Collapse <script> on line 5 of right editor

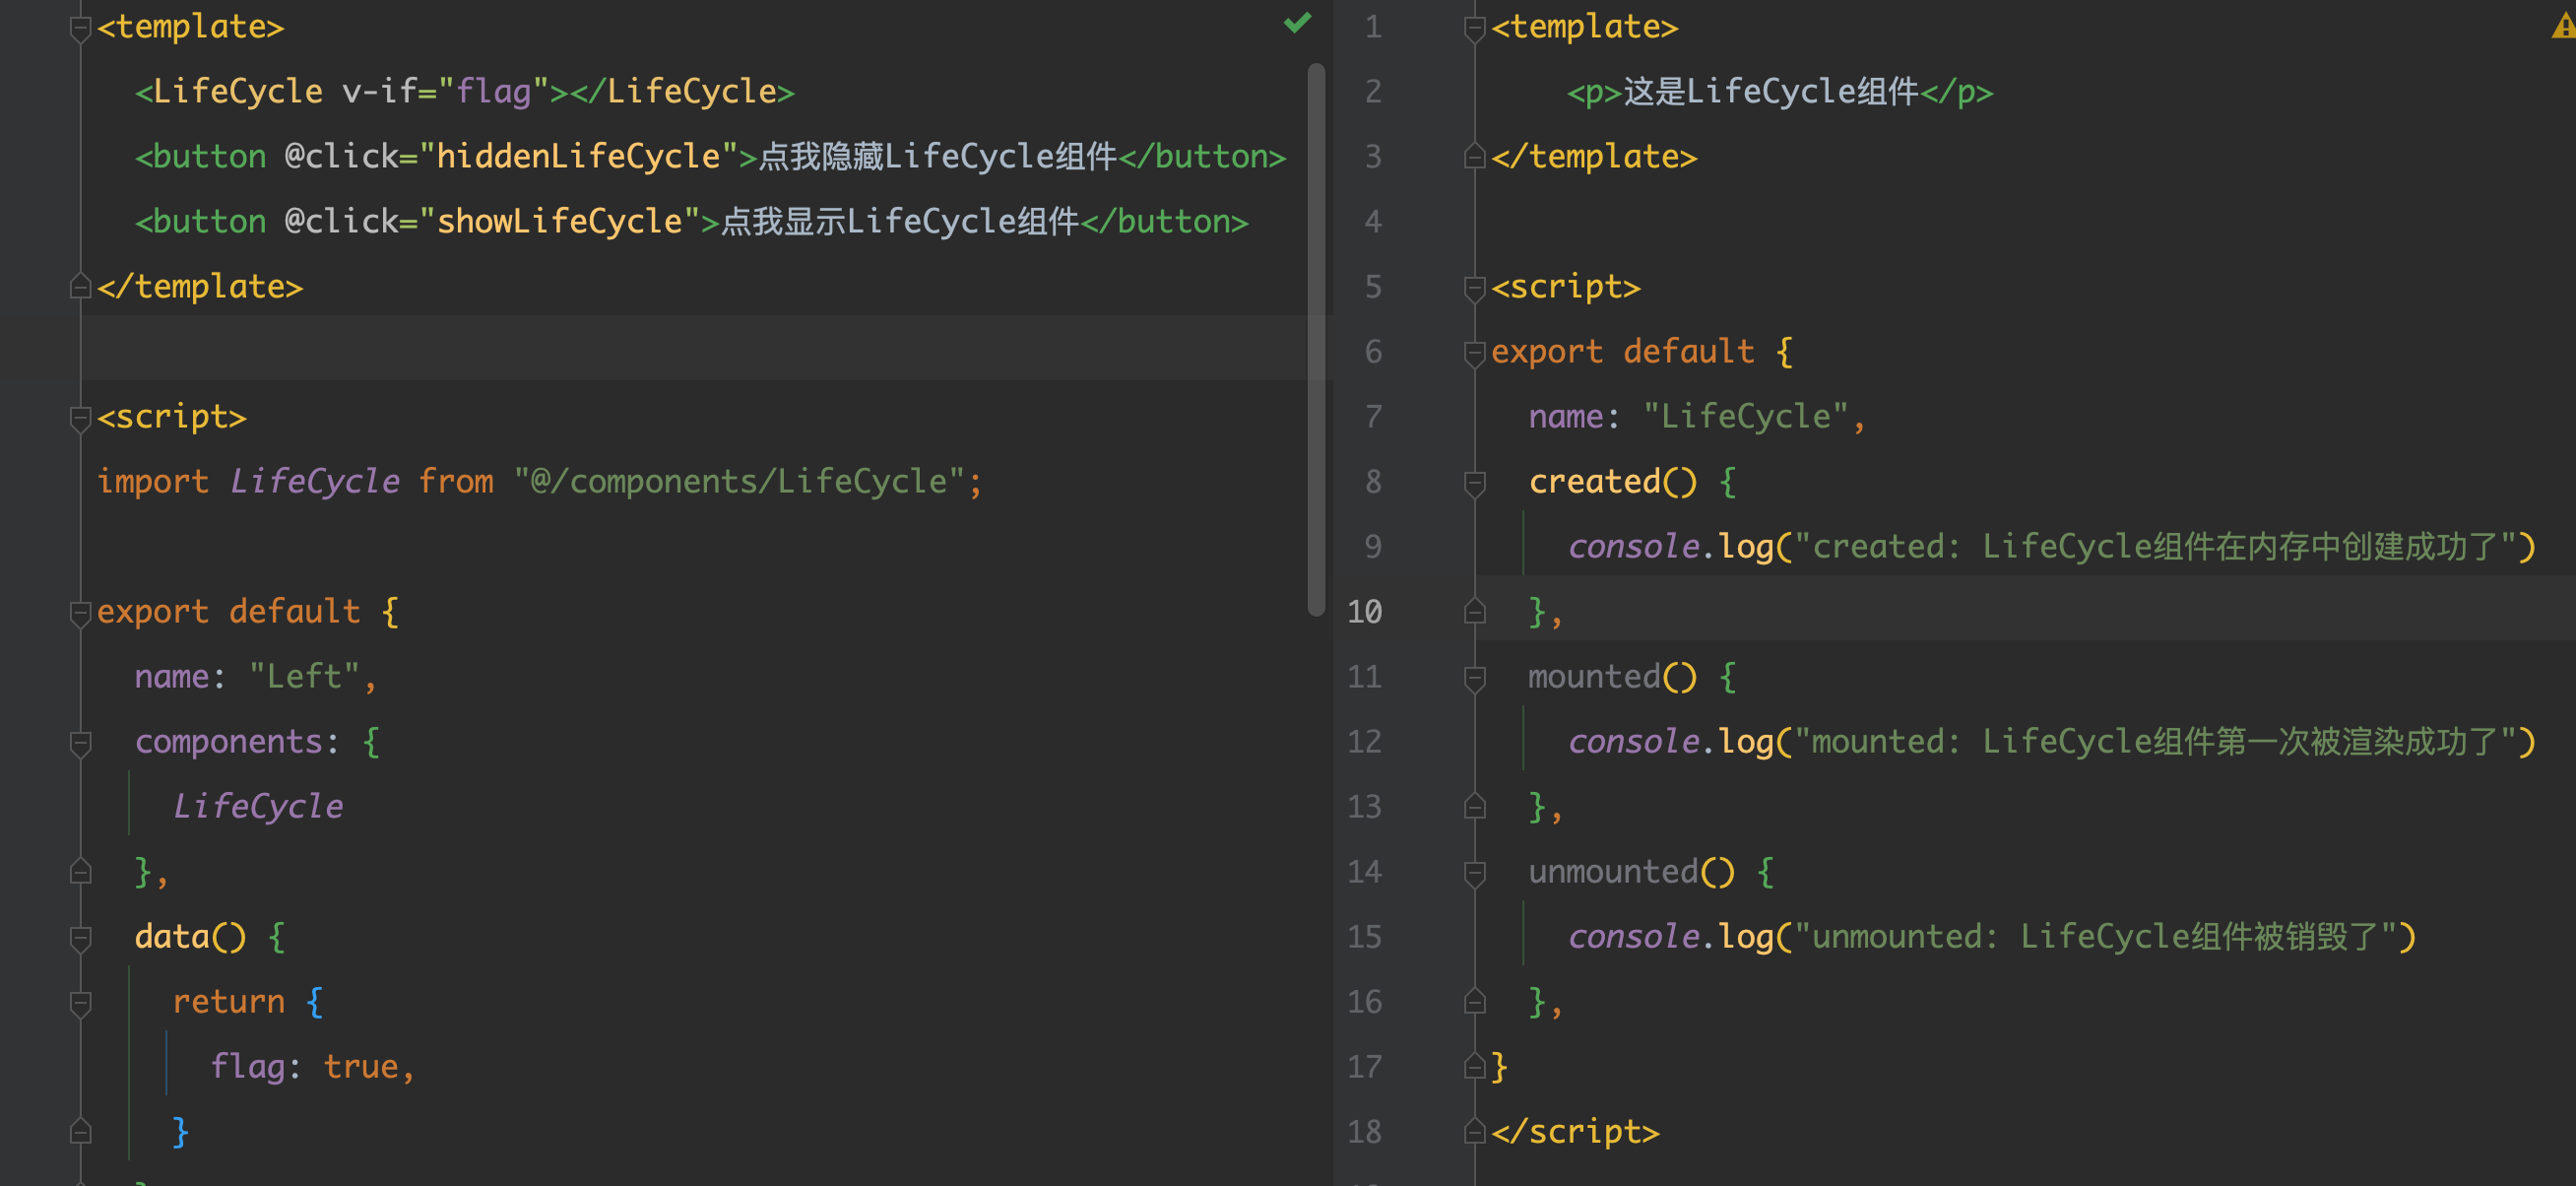click(1474, 288)
